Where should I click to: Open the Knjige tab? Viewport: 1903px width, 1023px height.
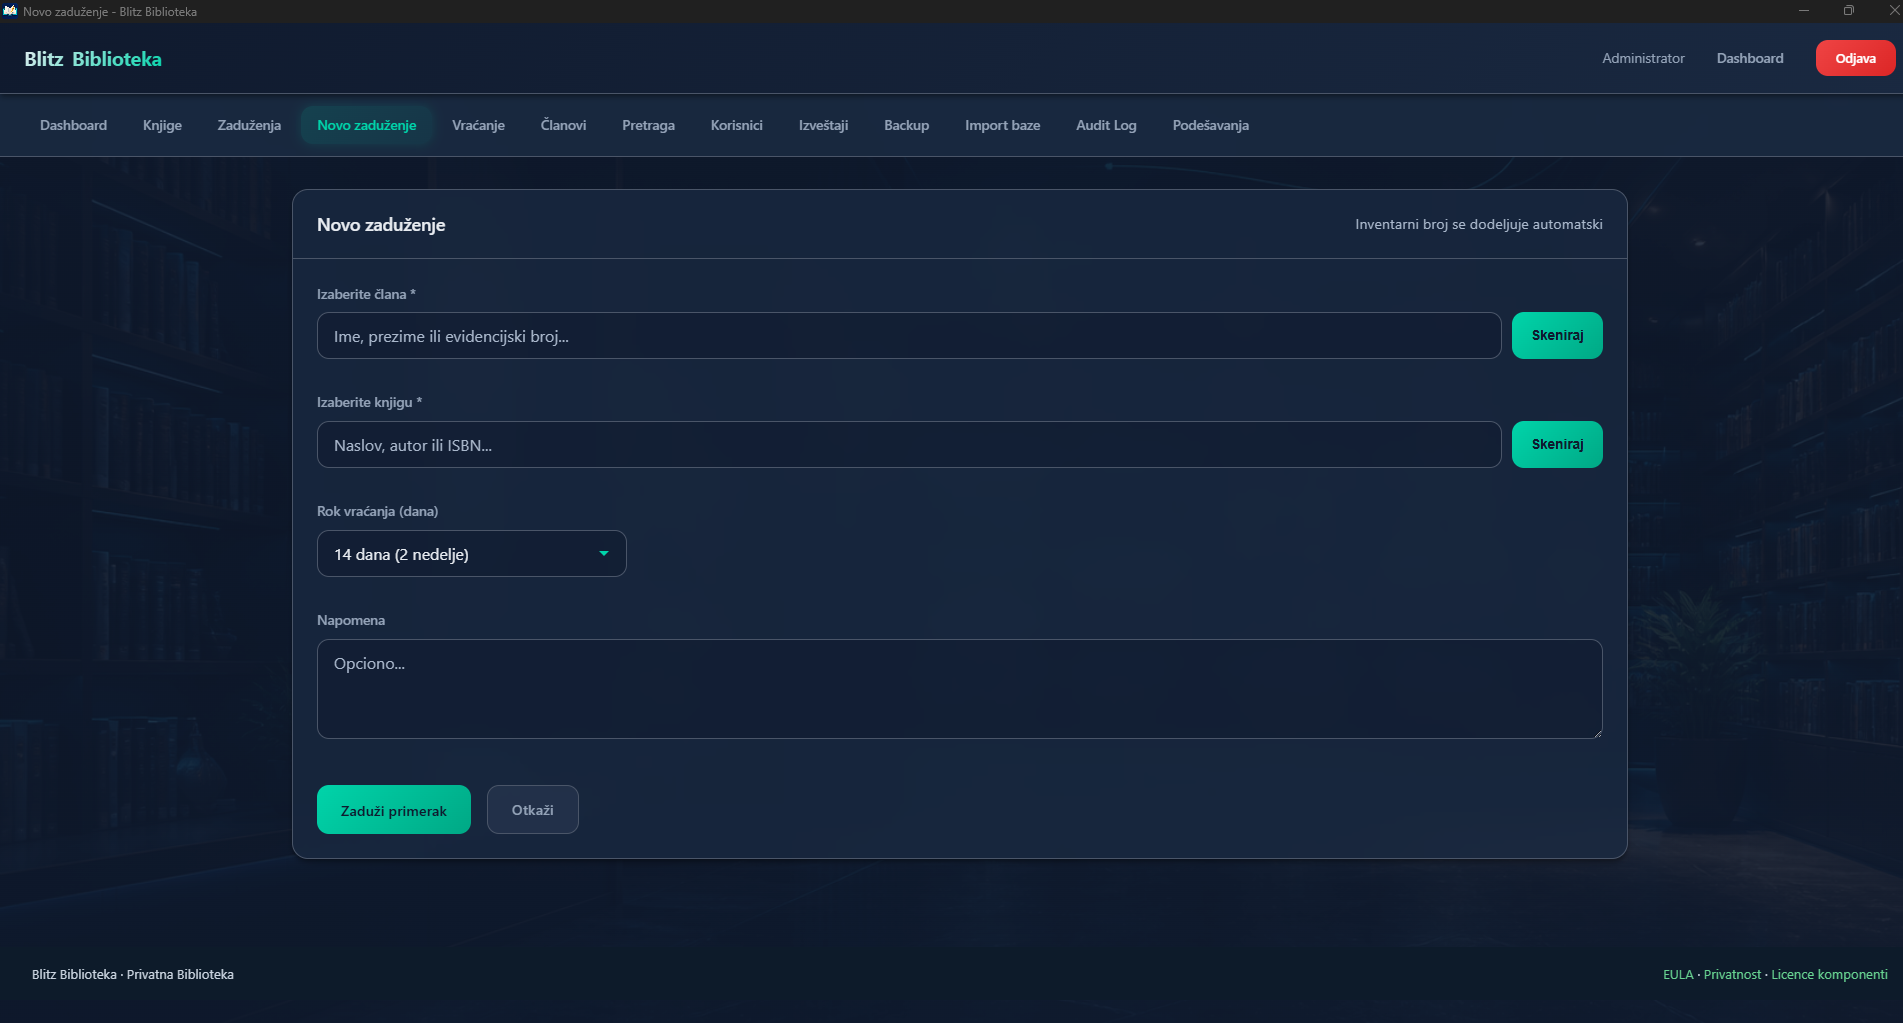162,125
